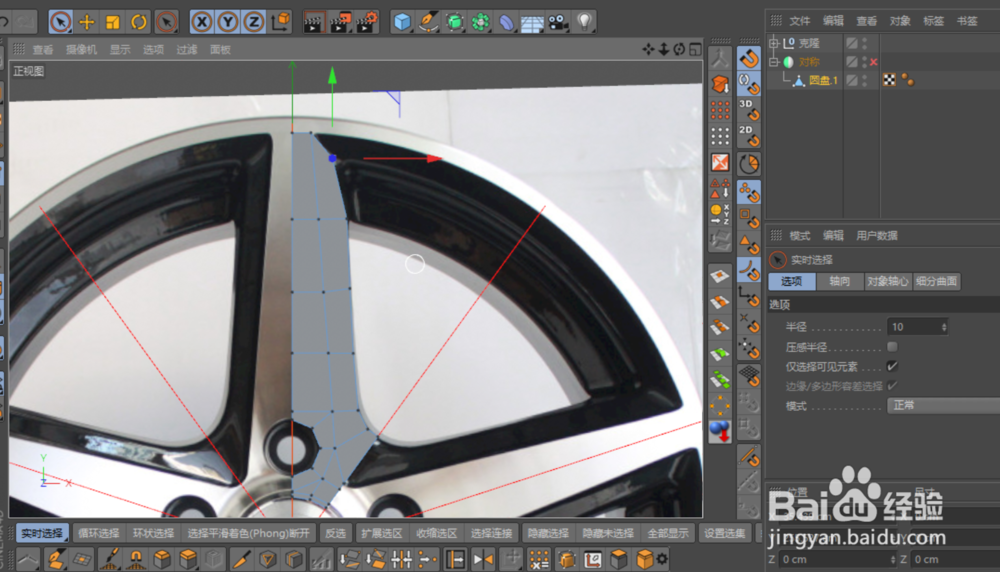Click viewport rotate camera icon

click(x=679, y=49)
